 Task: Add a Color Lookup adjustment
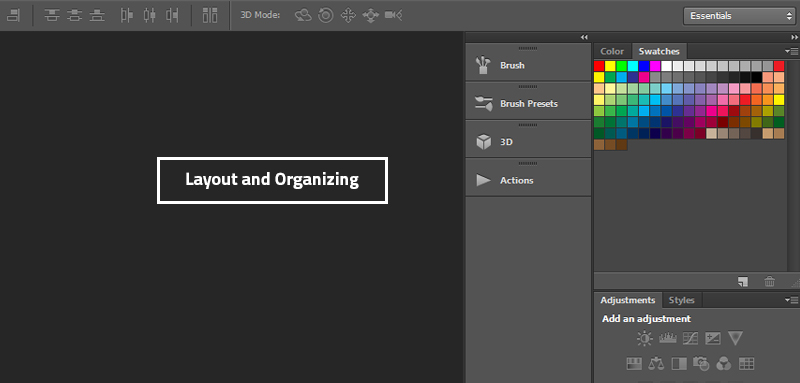pyautogui.click(x=746, y=364)
